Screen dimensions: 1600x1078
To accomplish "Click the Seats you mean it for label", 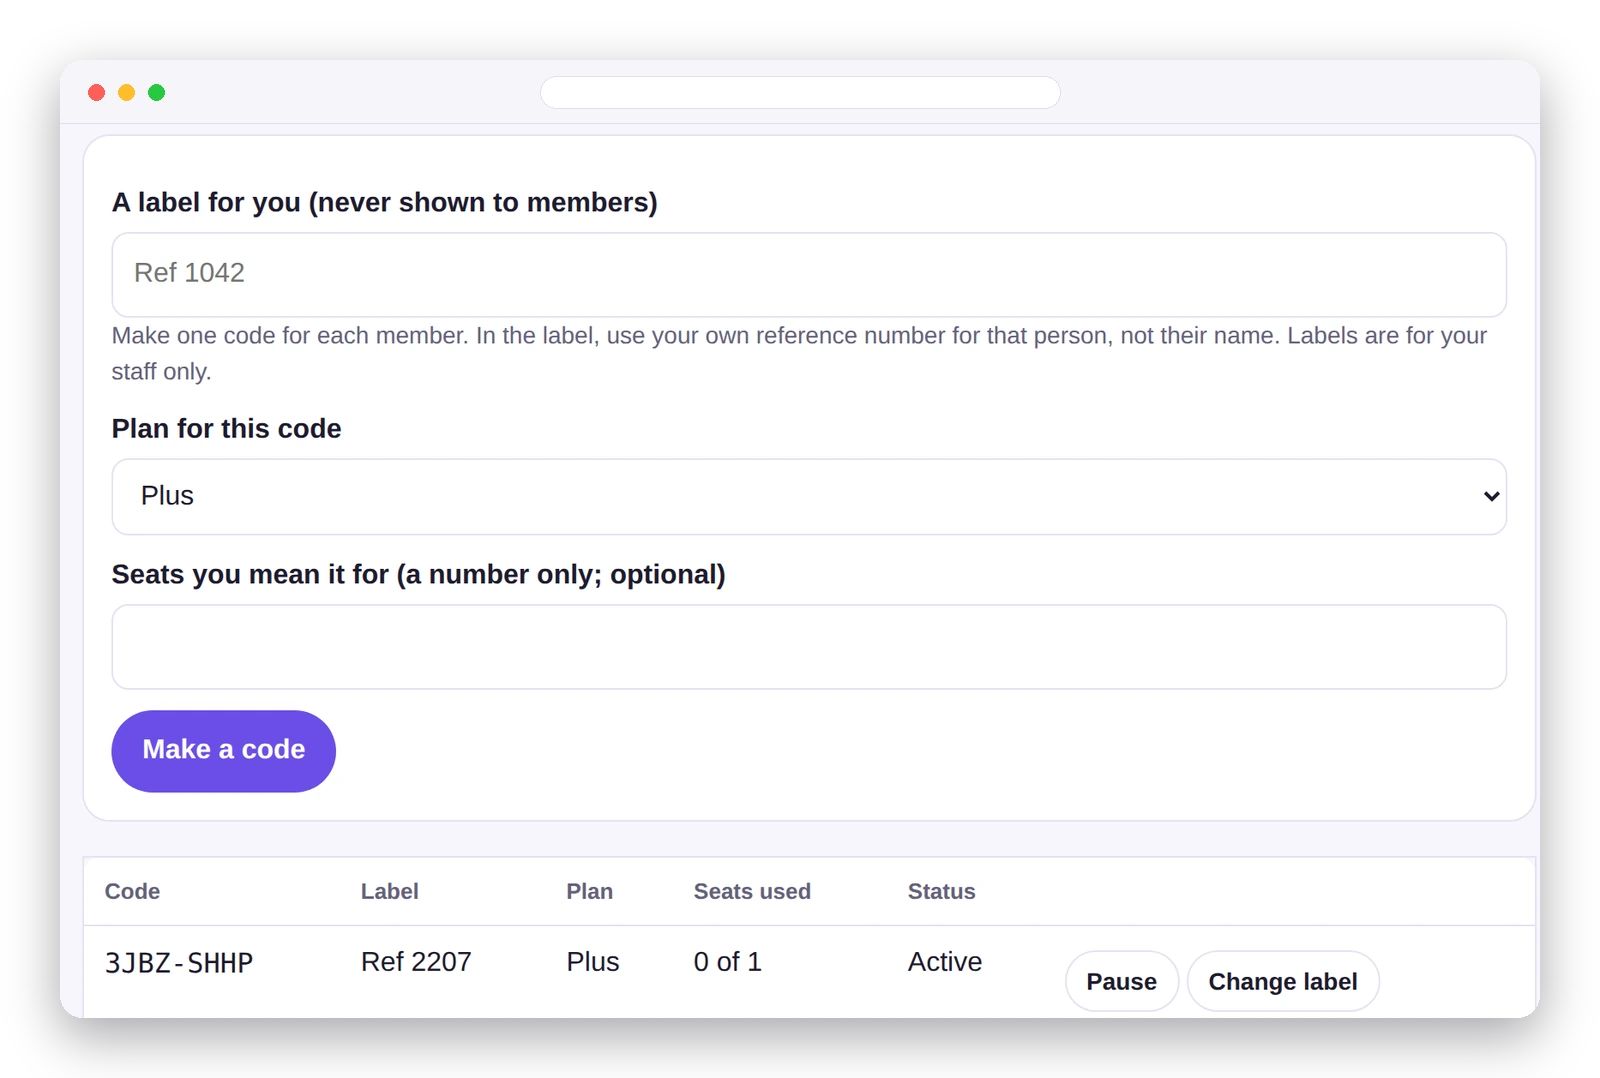I will point(419,574).
